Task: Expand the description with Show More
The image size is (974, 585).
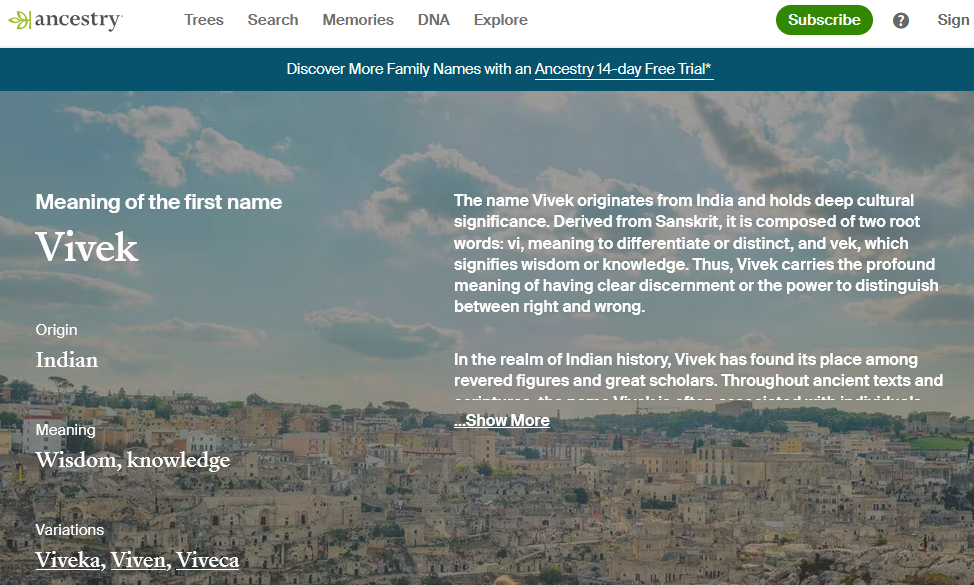Action: (502, 420)
